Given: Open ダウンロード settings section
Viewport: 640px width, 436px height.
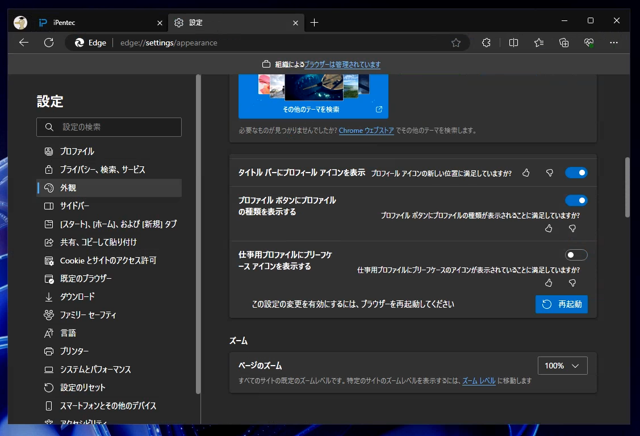Looking at the screenshot, I should 109,297.
